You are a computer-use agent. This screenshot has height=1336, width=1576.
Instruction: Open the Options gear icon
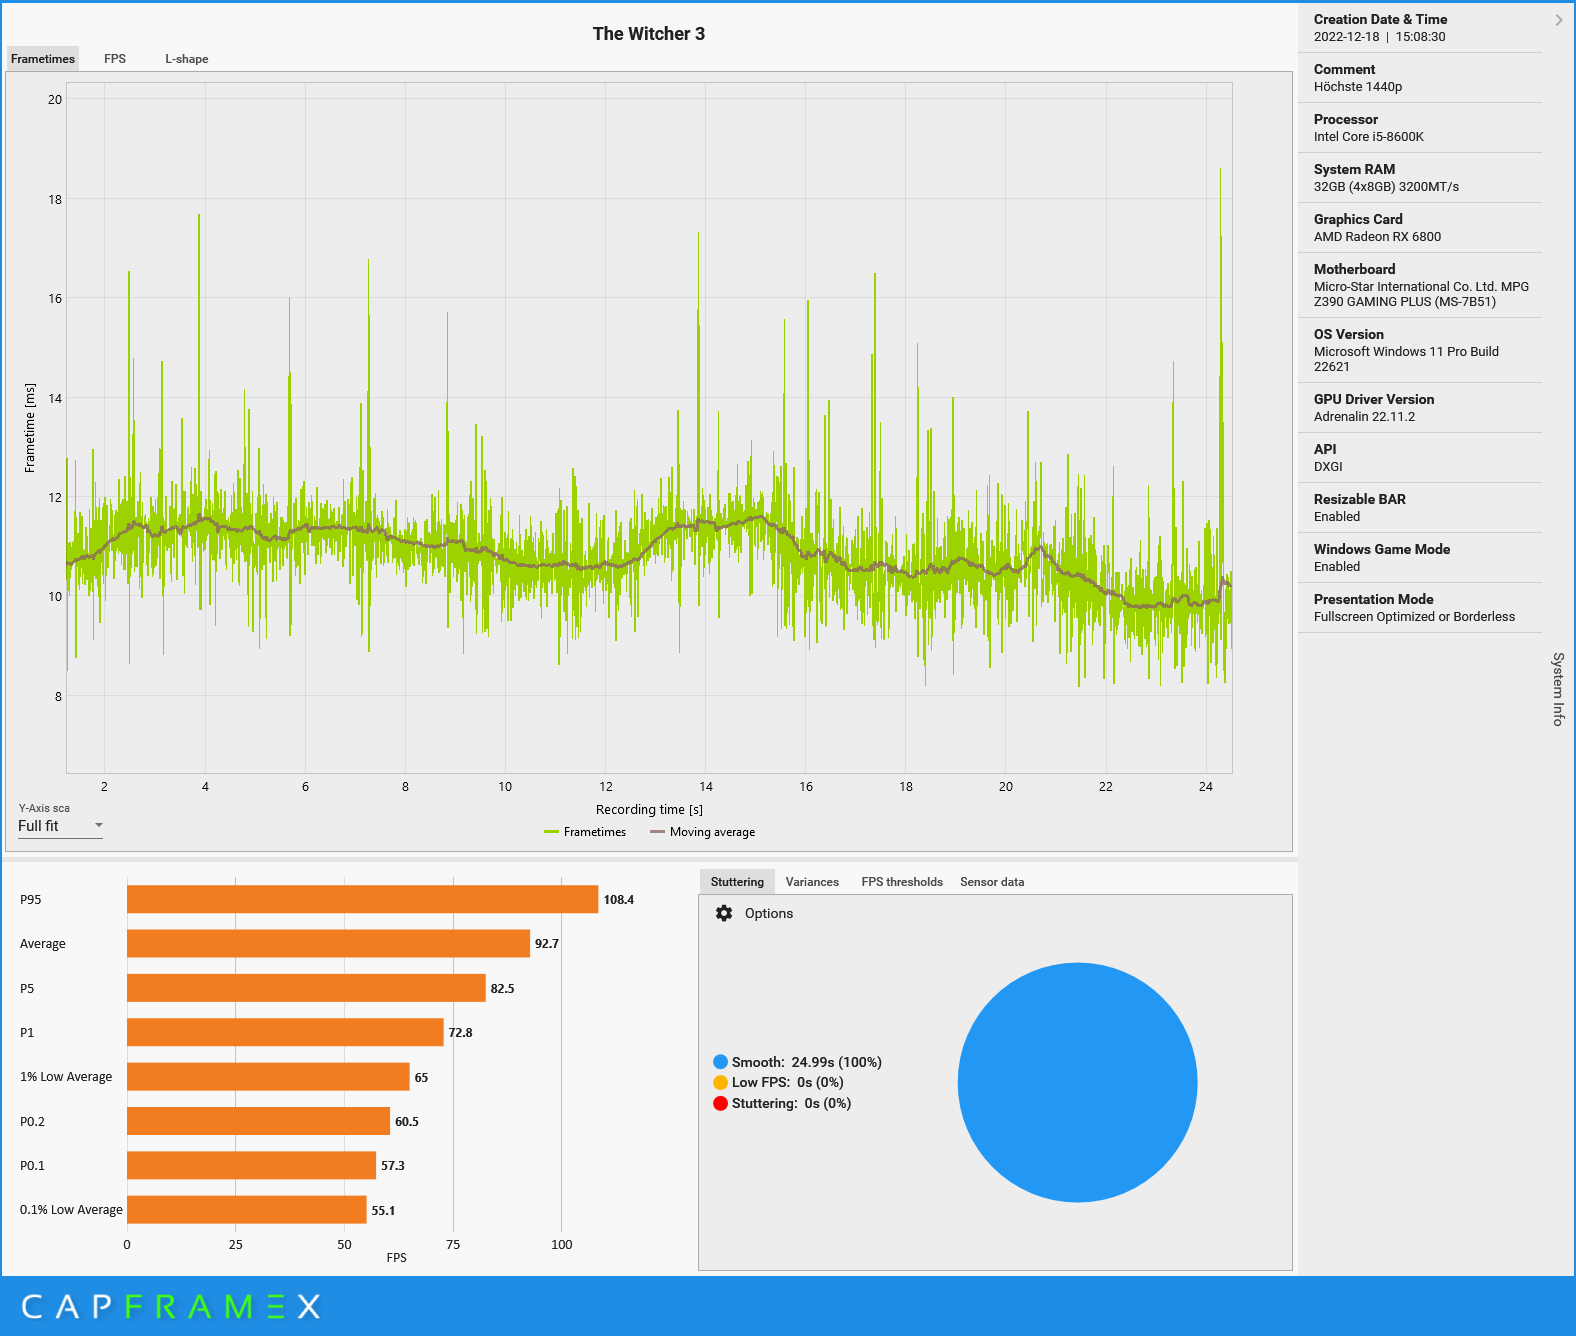coord(724,913)
